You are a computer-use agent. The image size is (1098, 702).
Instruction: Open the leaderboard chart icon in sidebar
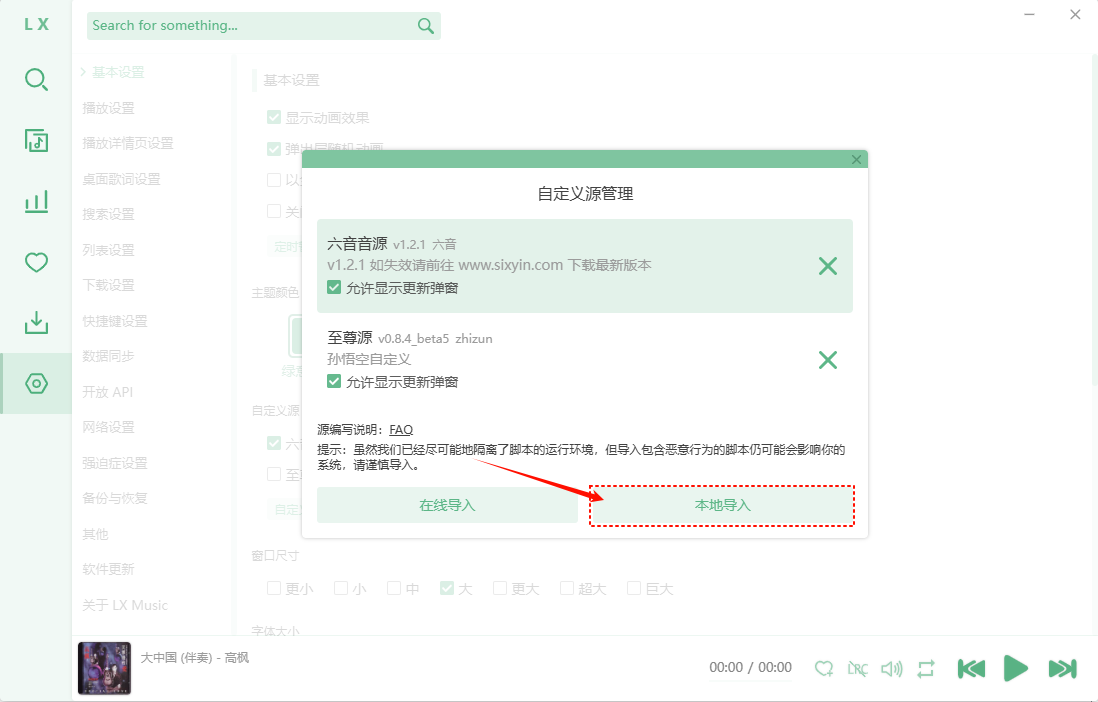point(36,202)
